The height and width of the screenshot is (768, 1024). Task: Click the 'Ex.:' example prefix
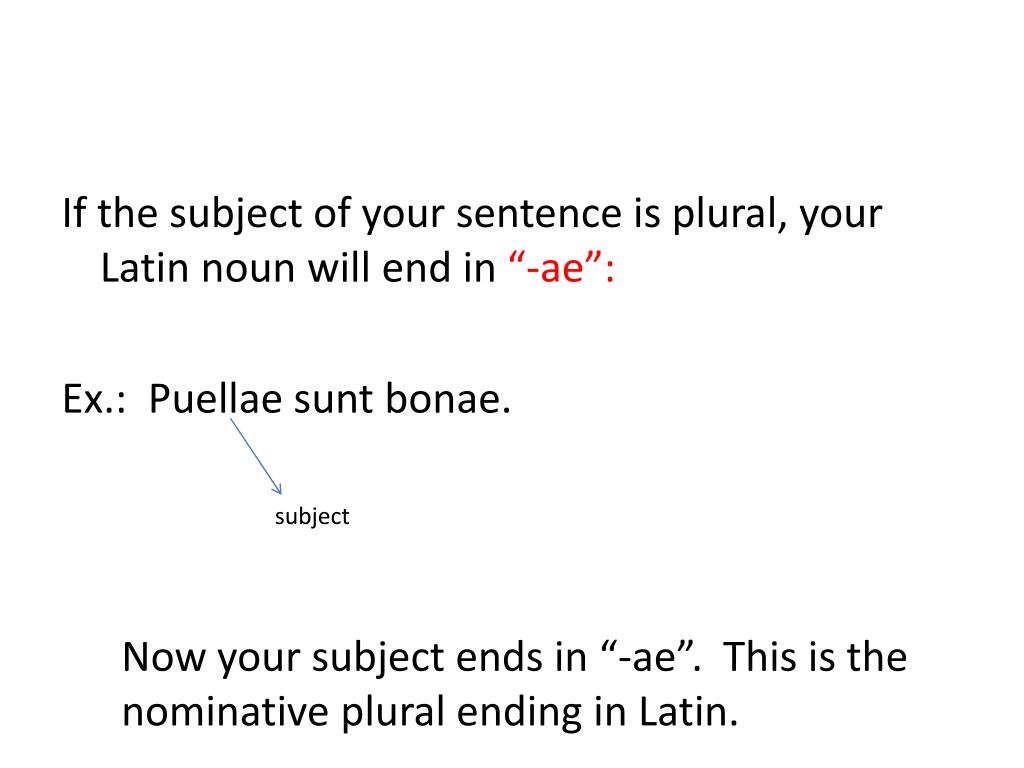(94, 399)
